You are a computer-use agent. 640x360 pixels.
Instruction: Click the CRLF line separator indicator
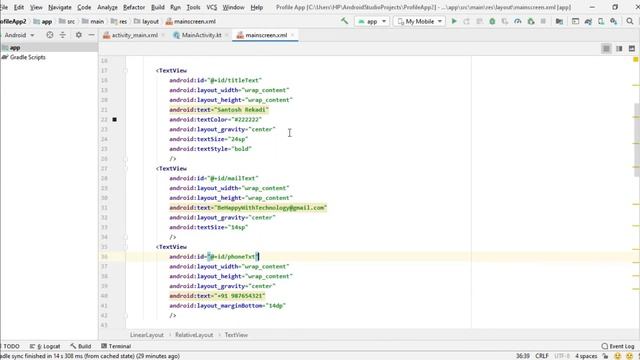(542, 356)
